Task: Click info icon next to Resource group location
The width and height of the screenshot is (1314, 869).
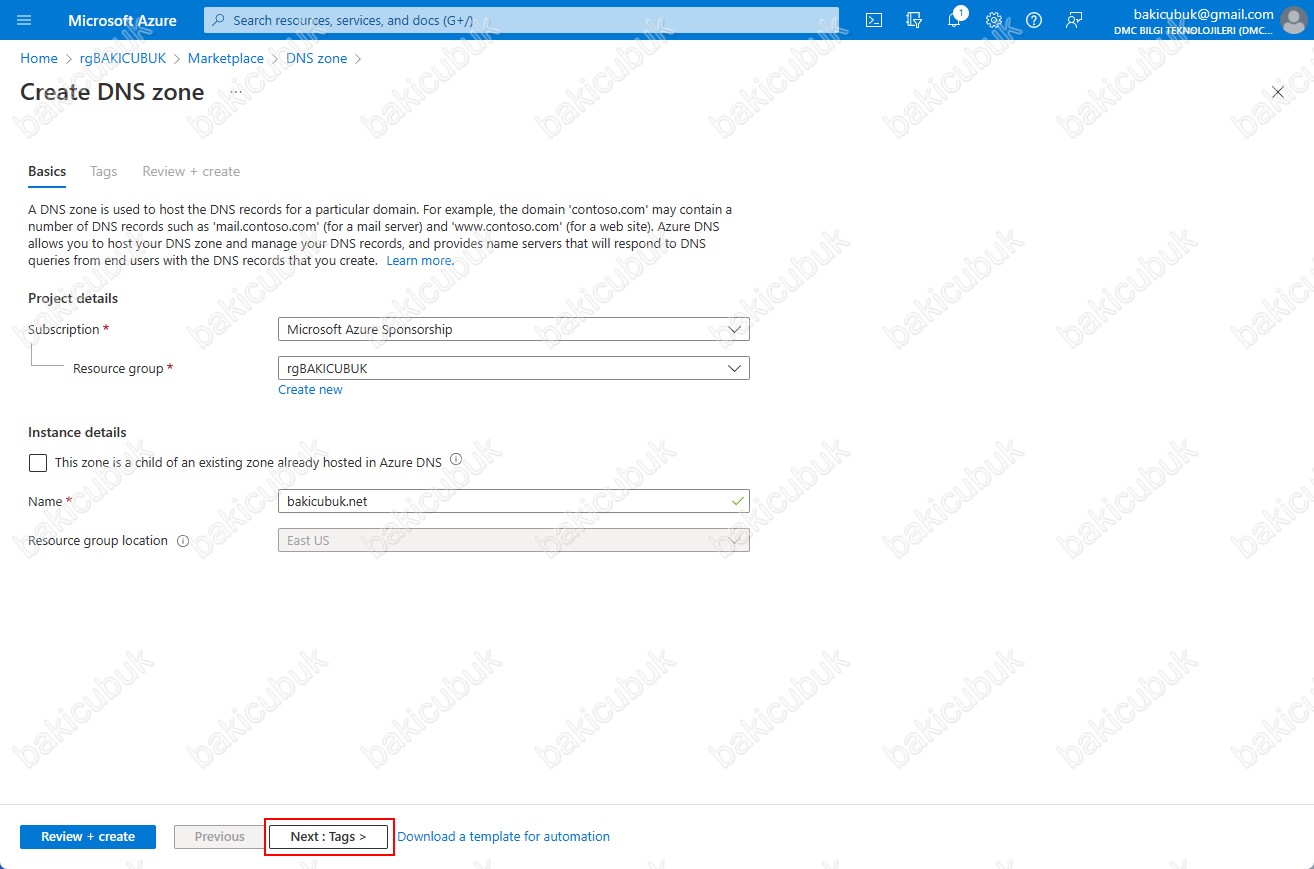Action: [183, 541]
